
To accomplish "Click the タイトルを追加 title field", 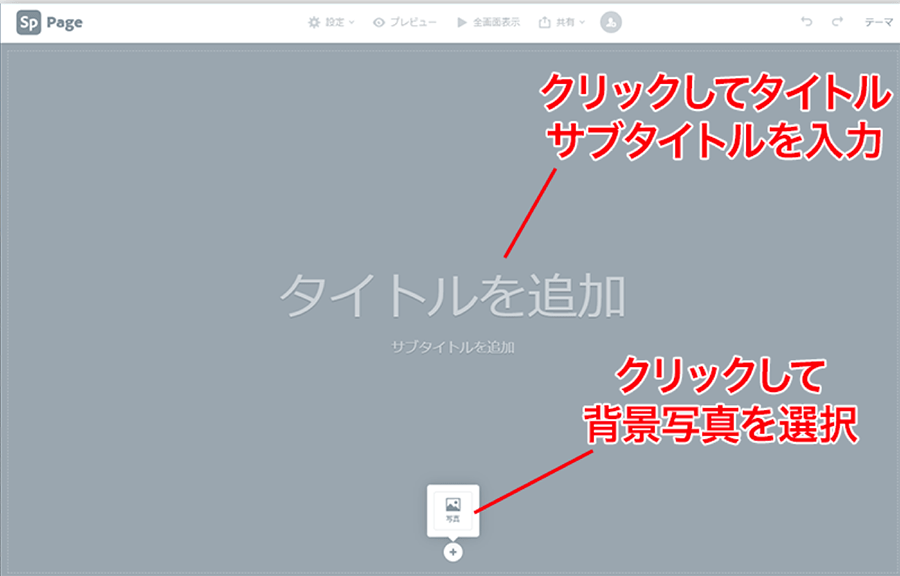I will coord(452,296).
